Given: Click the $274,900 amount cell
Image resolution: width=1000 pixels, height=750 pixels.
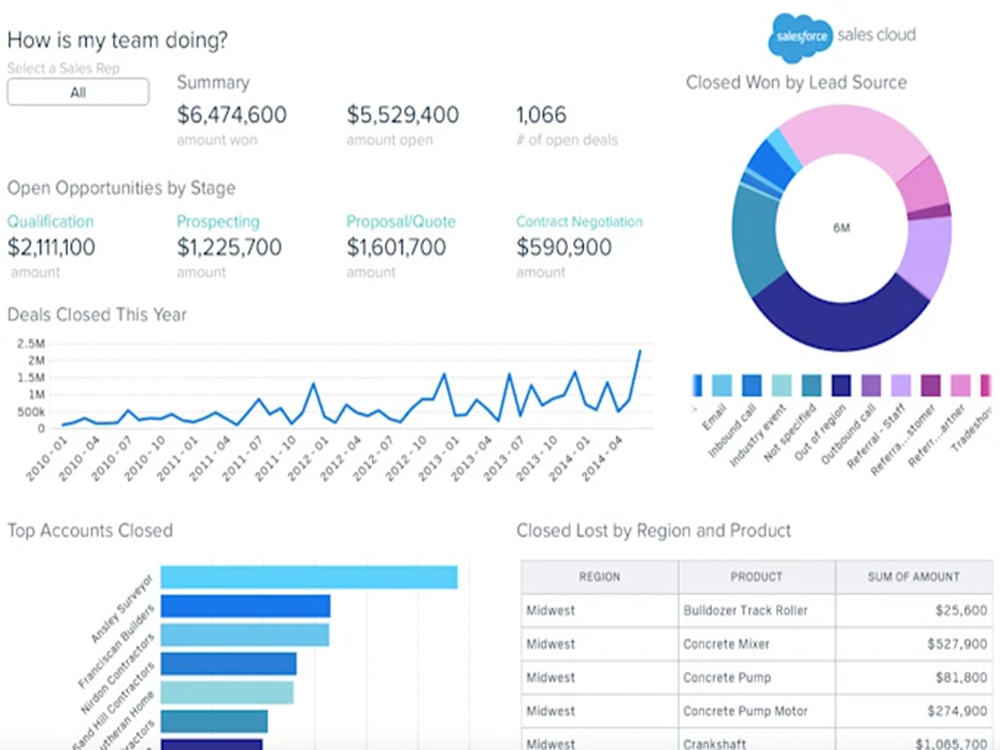Looking at the screenshot, I should pos(914,711).
